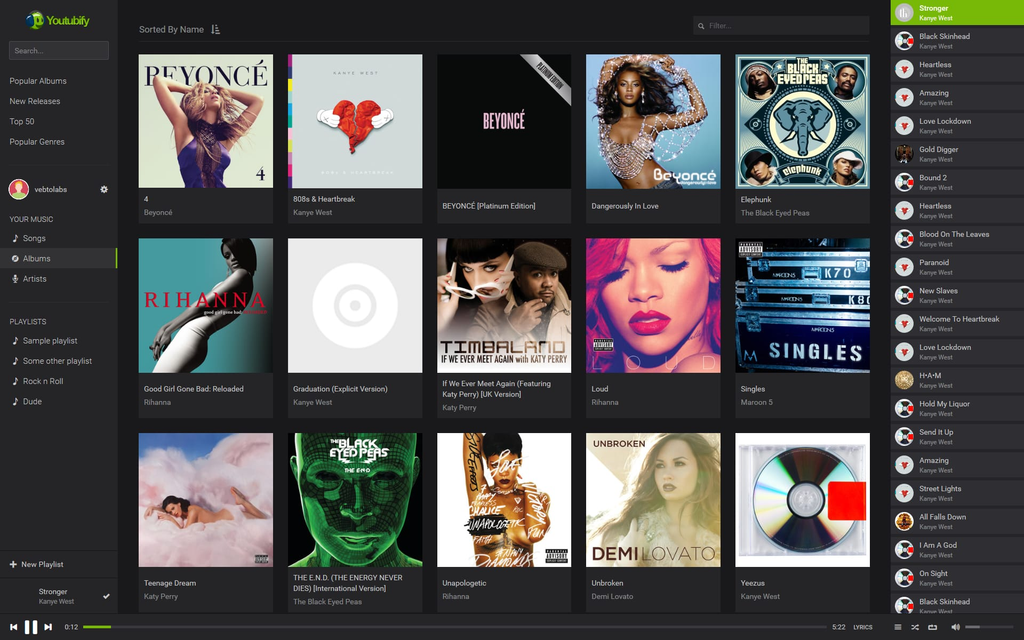
Task: Pause the playing song
Action: (x=31, y=627)
